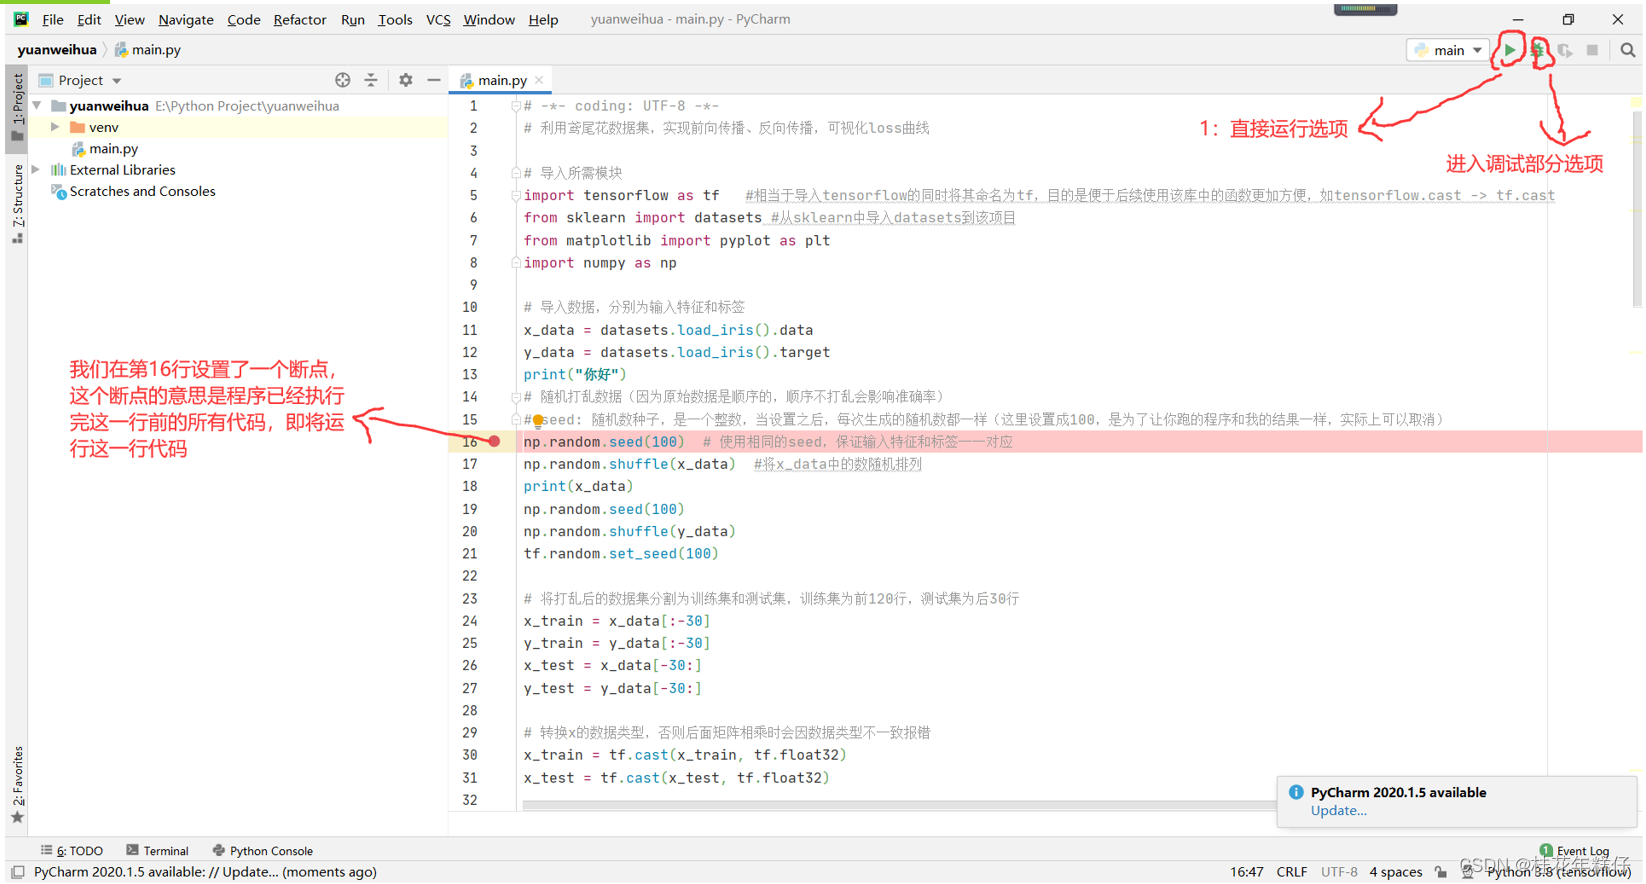1646x884 pixels.
Task: Hide the Project panel minus icon
Action: [x=433, y=80]
